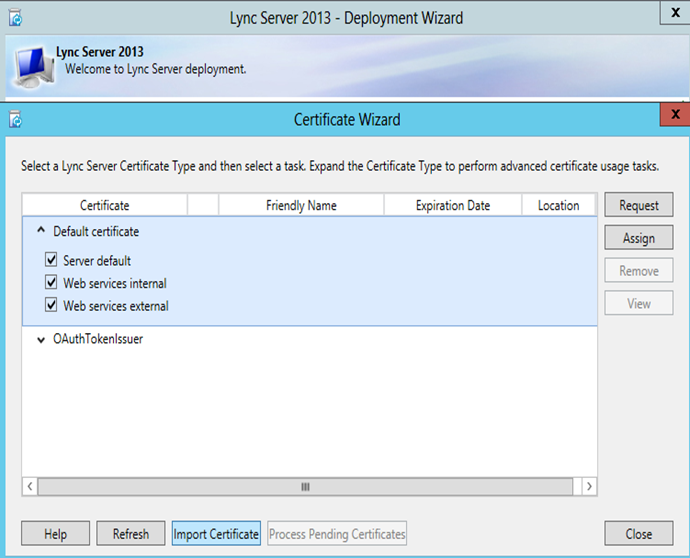Viewport: 690px width, 558px height.
Task: Click Process Pending Certificates button
Action: pyautogui.click(x=337, y=533)
